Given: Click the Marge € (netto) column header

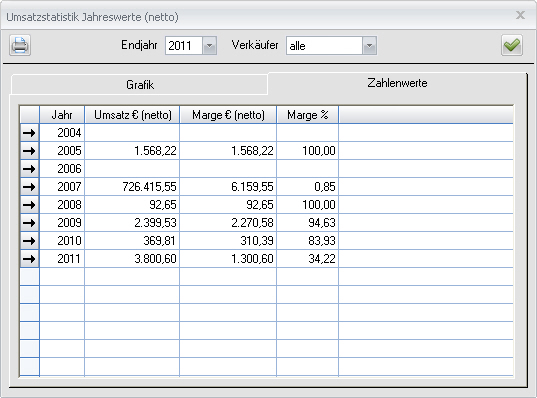Looking at the screenshot, I should click(x=228, y=115).
